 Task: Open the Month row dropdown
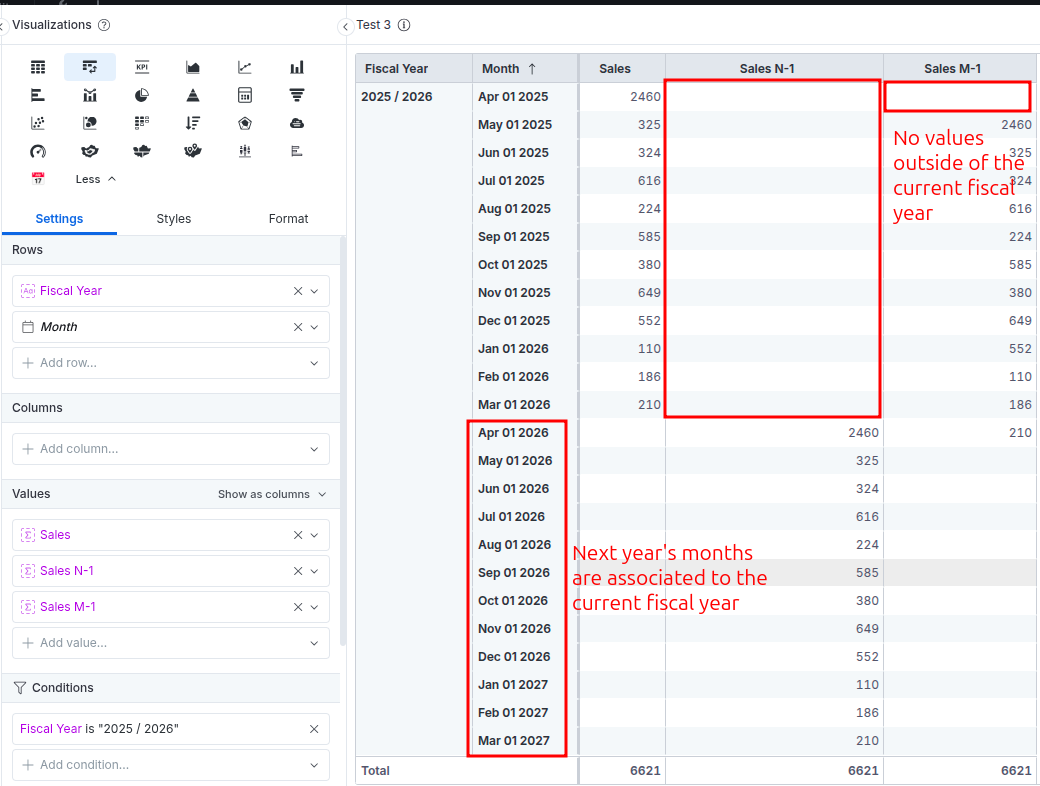coord(314,327)
